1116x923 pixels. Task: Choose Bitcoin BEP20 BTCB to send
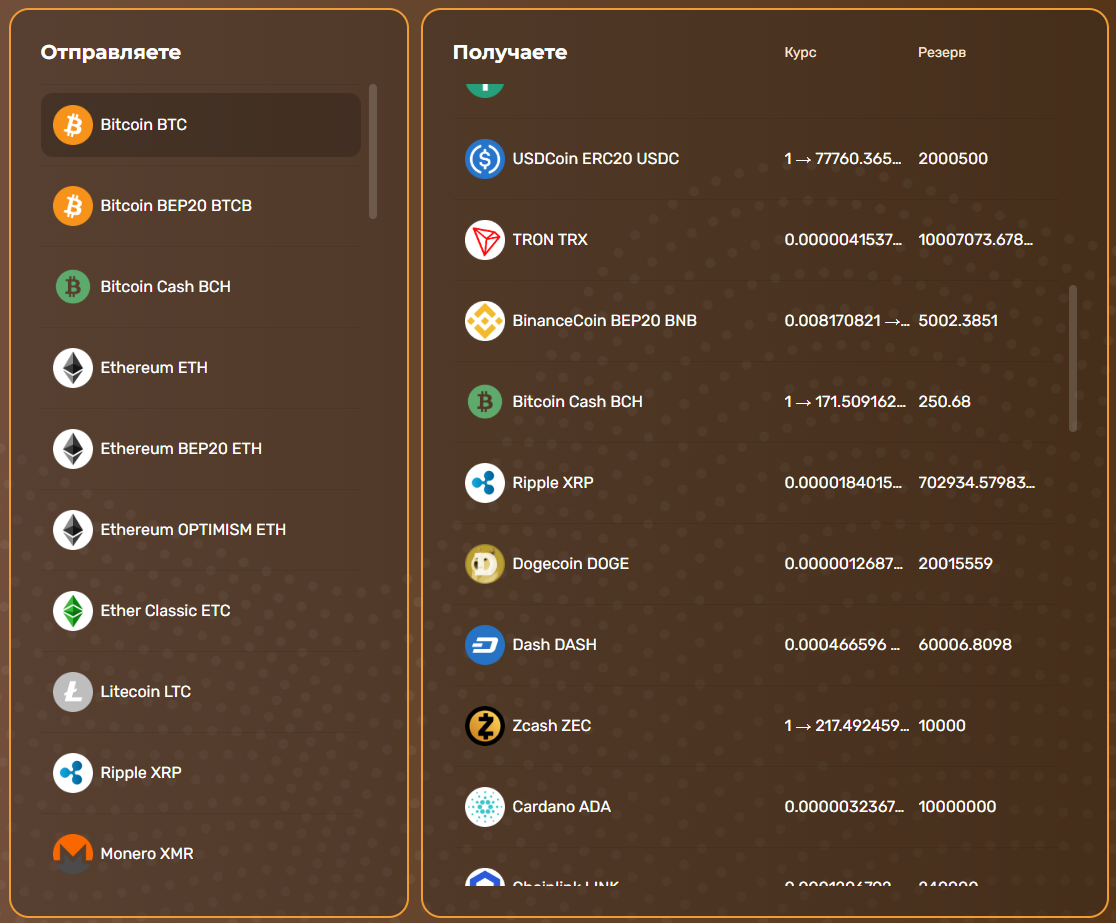(201, 206)
